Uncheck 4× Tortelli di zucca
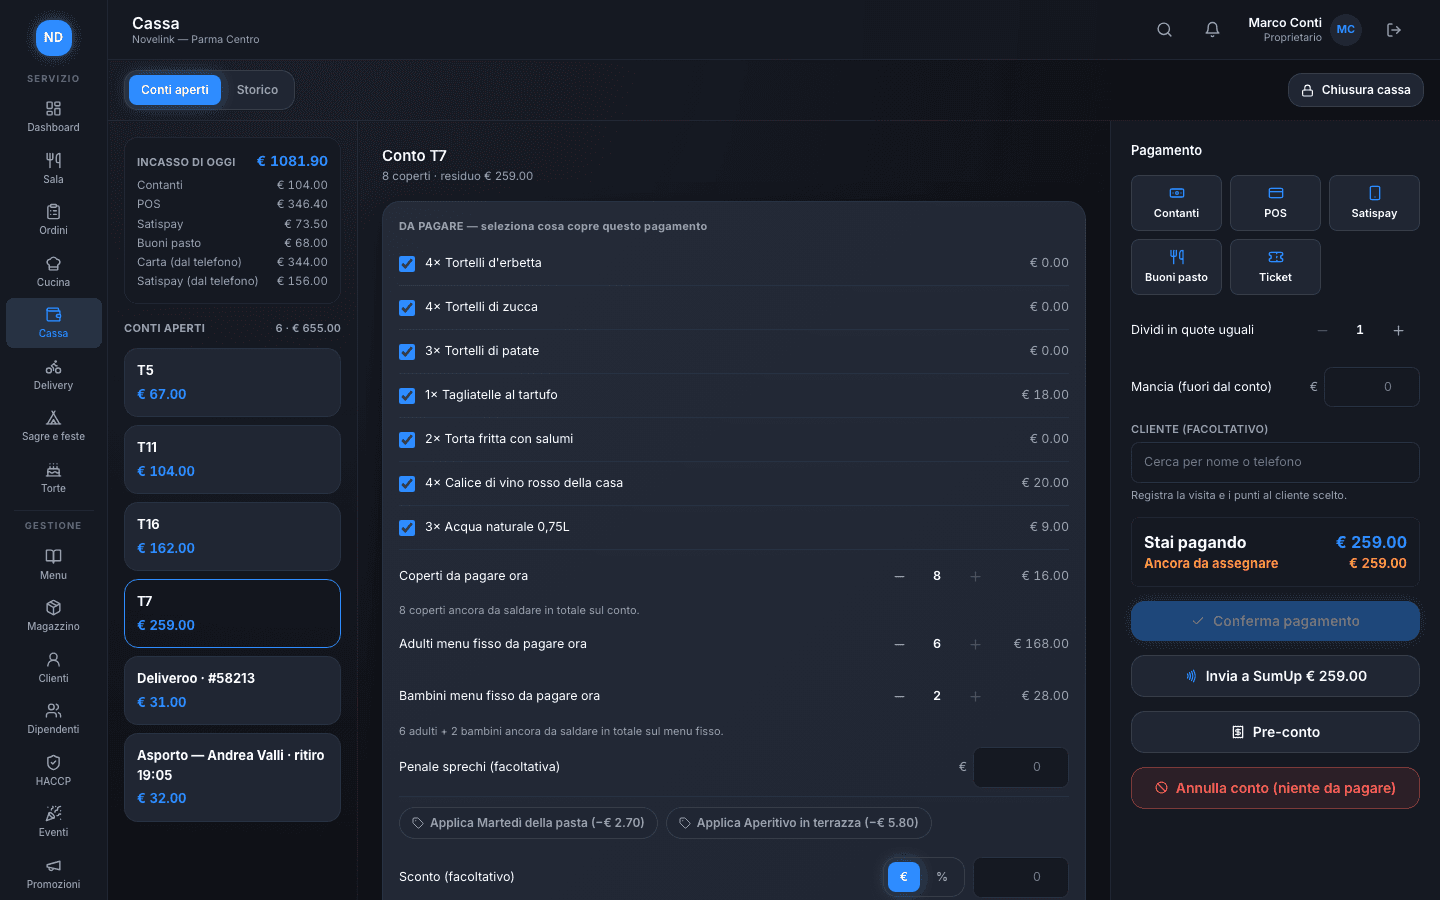 (x=407, y=308)
